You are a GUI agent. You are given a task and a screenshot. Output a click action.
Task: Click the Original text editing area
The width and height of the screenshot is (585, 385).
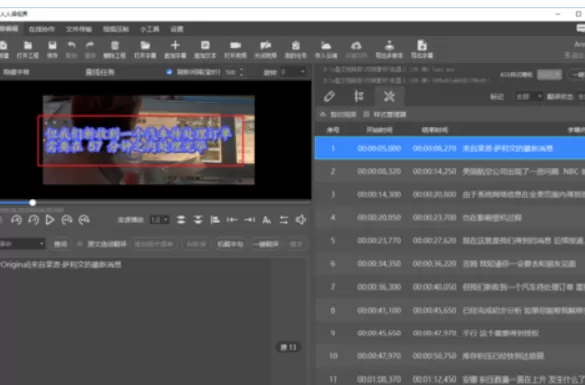134,321
